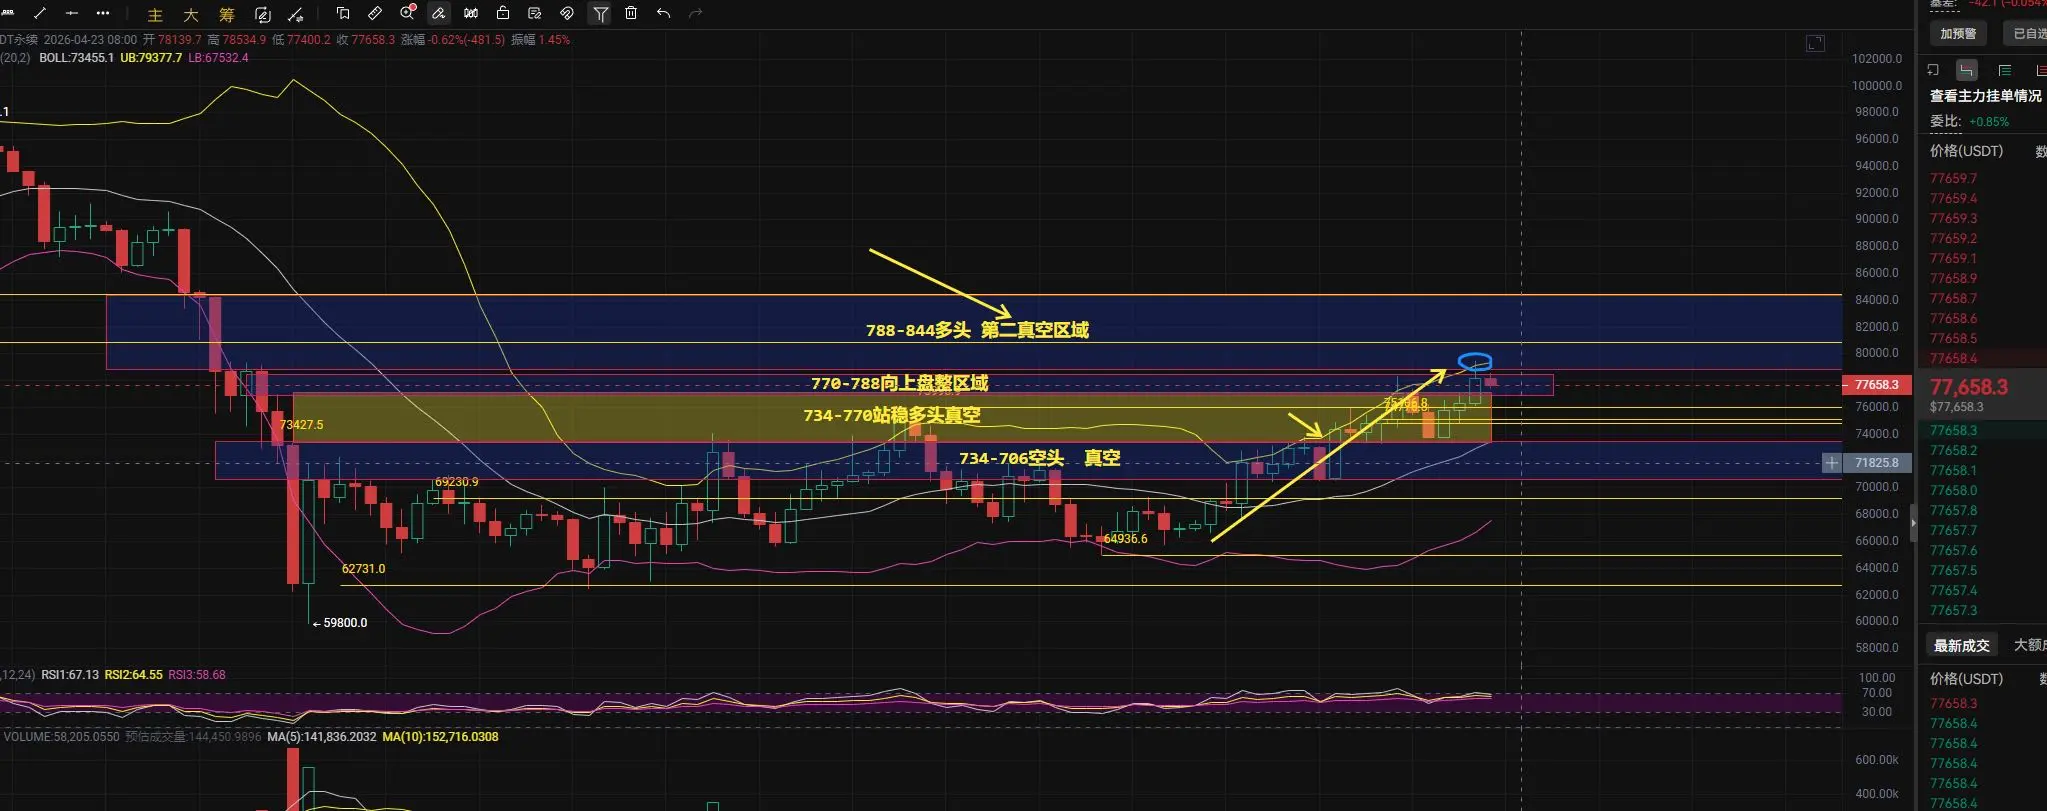
Task: Click the redo arrow
Action: pyautogui.click(x=696, y=13)
